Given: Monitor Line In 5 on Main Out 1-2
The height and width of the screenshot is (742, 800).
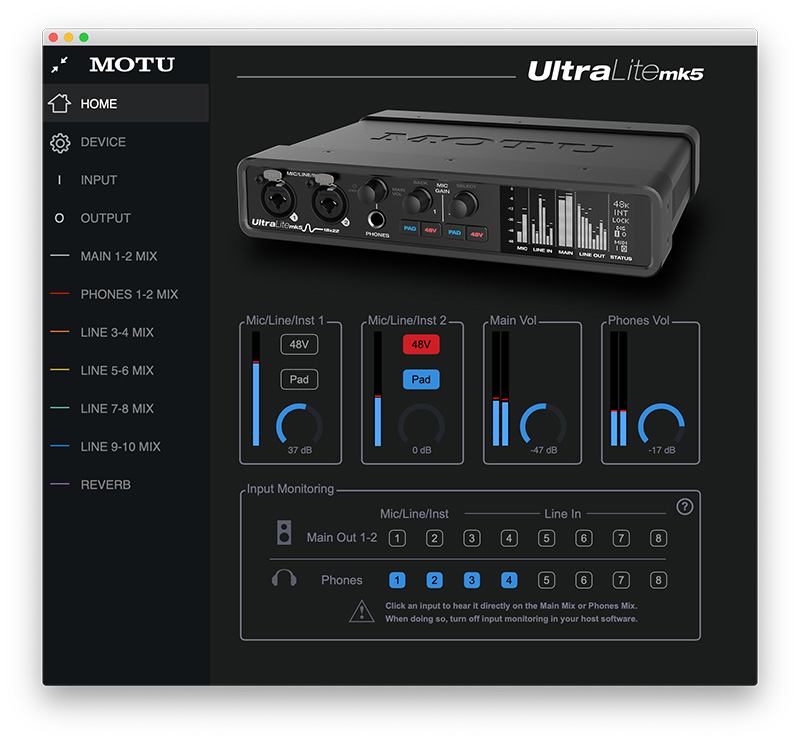Looking at the screenshot, I should [x=546, y=538].
